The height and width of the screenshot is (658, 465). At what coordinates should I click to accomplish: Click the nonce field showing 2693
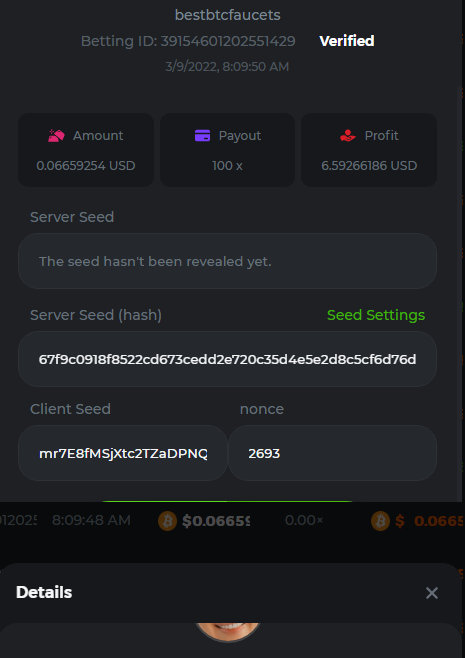tap(332, 453)
